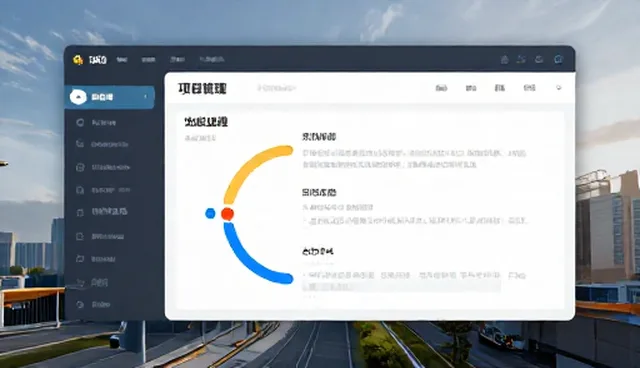
Task: Click the blue highlighted icon at the top-right corner
Action: [558, 60]
